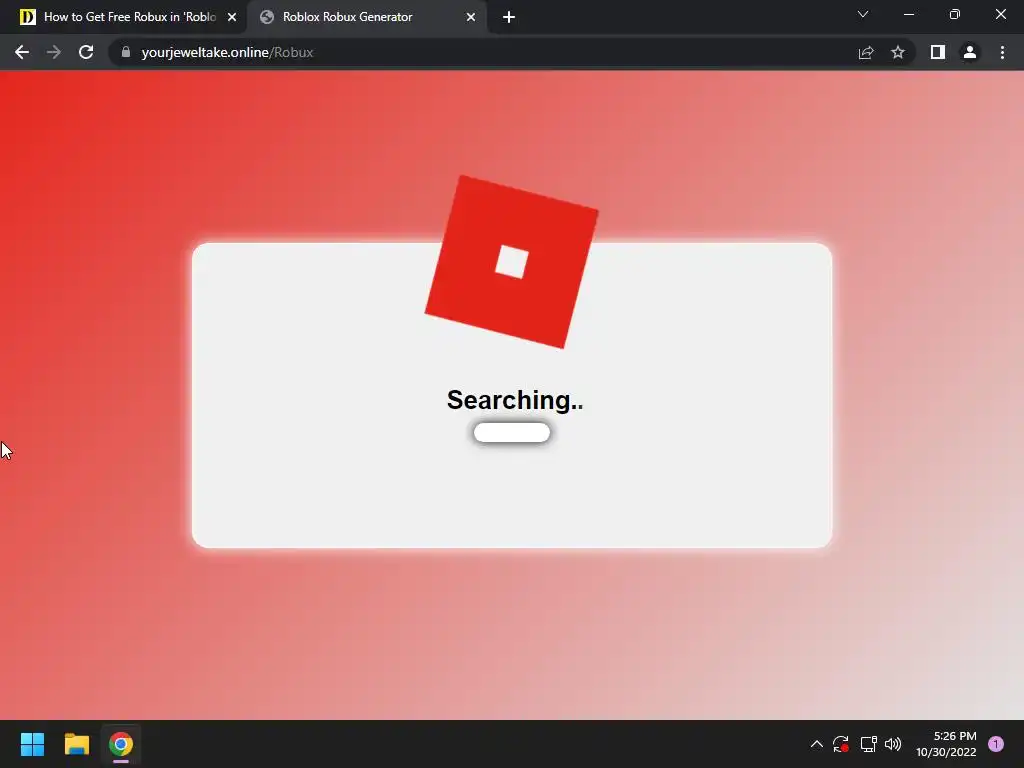Open File Explorer from taskbar
1024x768 pixels.
[76, 744]
